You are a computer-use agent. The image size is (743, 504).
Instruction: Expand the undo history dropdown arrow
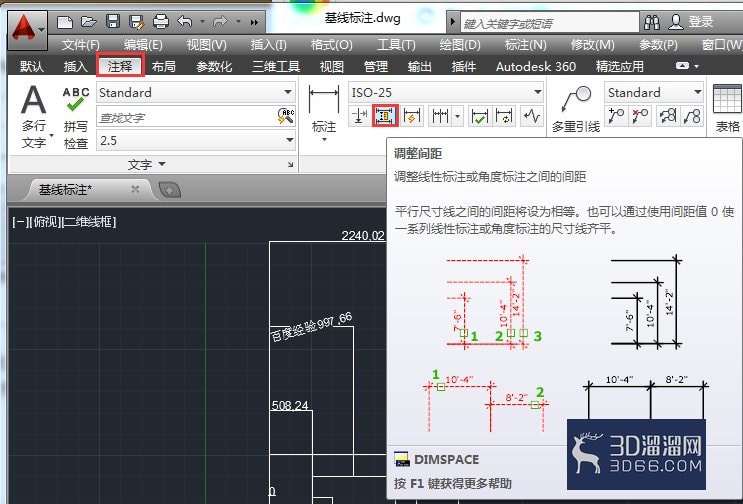202,22
